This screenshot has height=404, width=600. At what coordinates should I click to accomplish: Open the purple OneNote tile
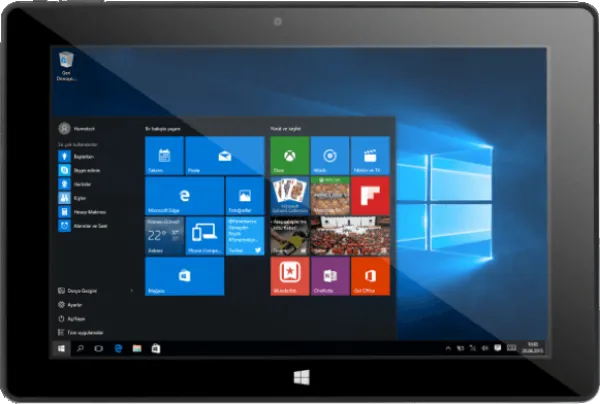(x=330, y=276)
